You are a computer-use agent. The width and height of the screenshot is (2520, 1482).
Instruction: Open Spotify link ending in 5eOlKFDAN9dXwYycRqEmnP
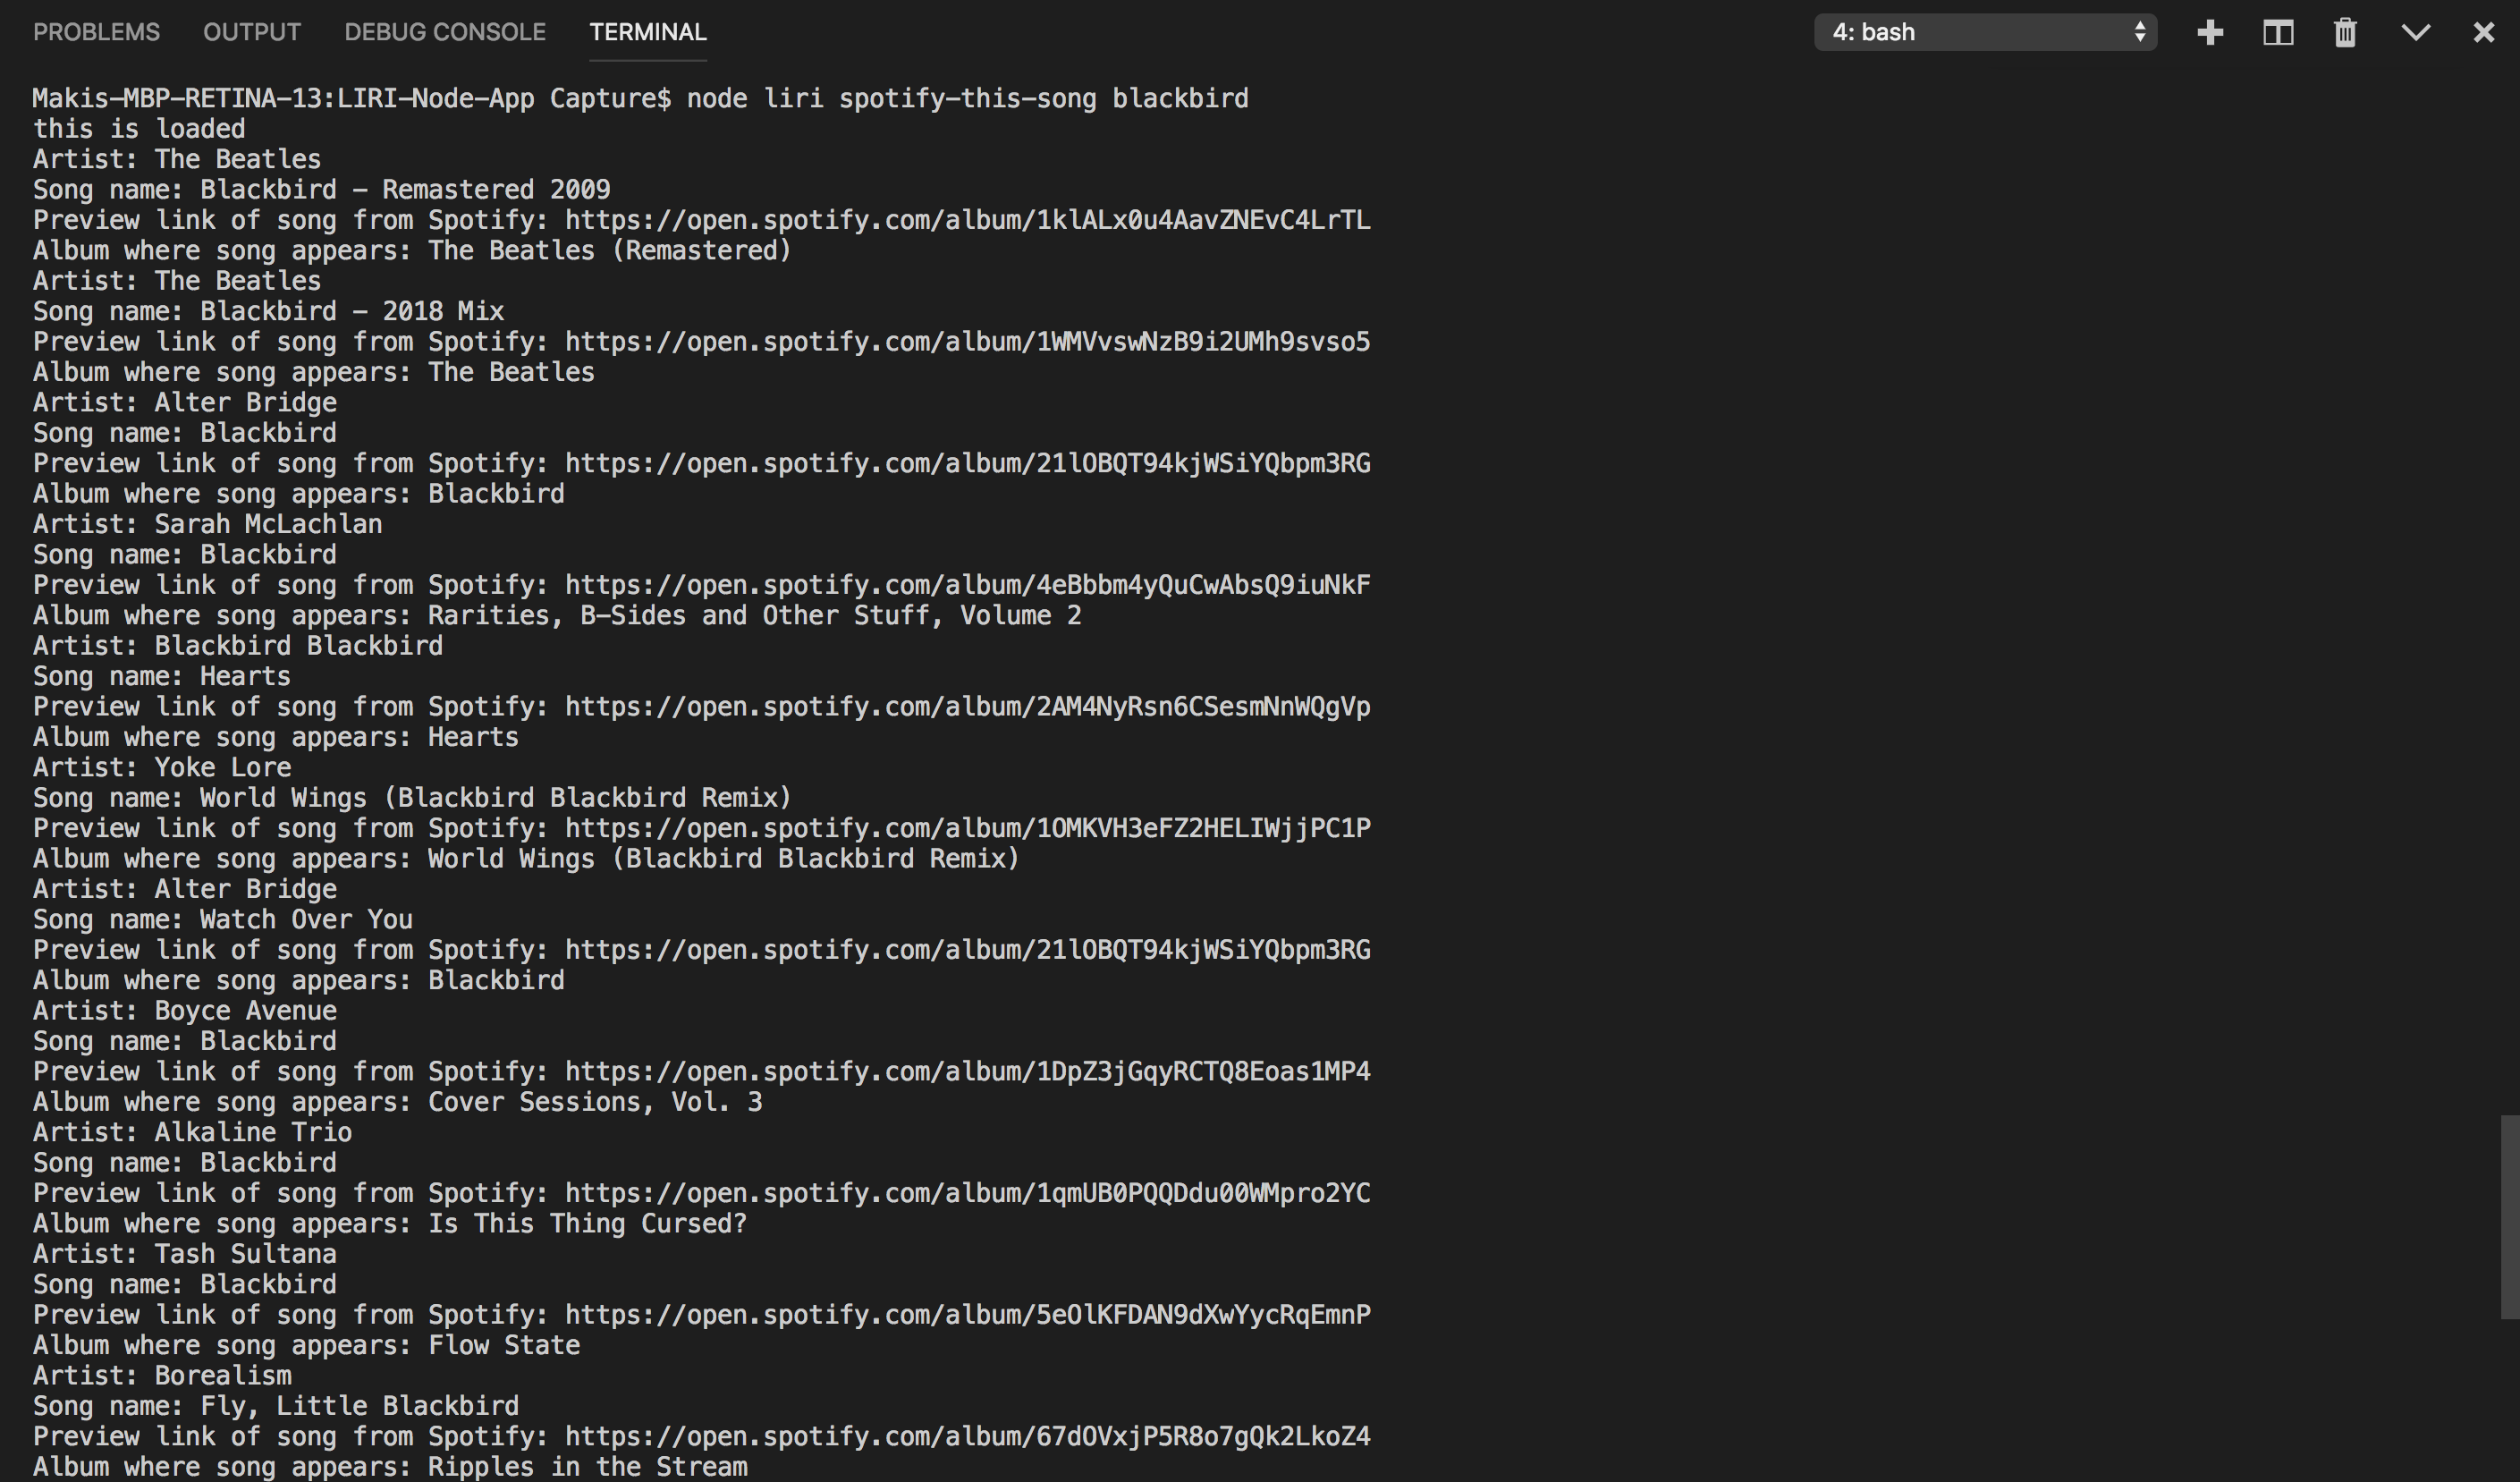[967, 1315]
